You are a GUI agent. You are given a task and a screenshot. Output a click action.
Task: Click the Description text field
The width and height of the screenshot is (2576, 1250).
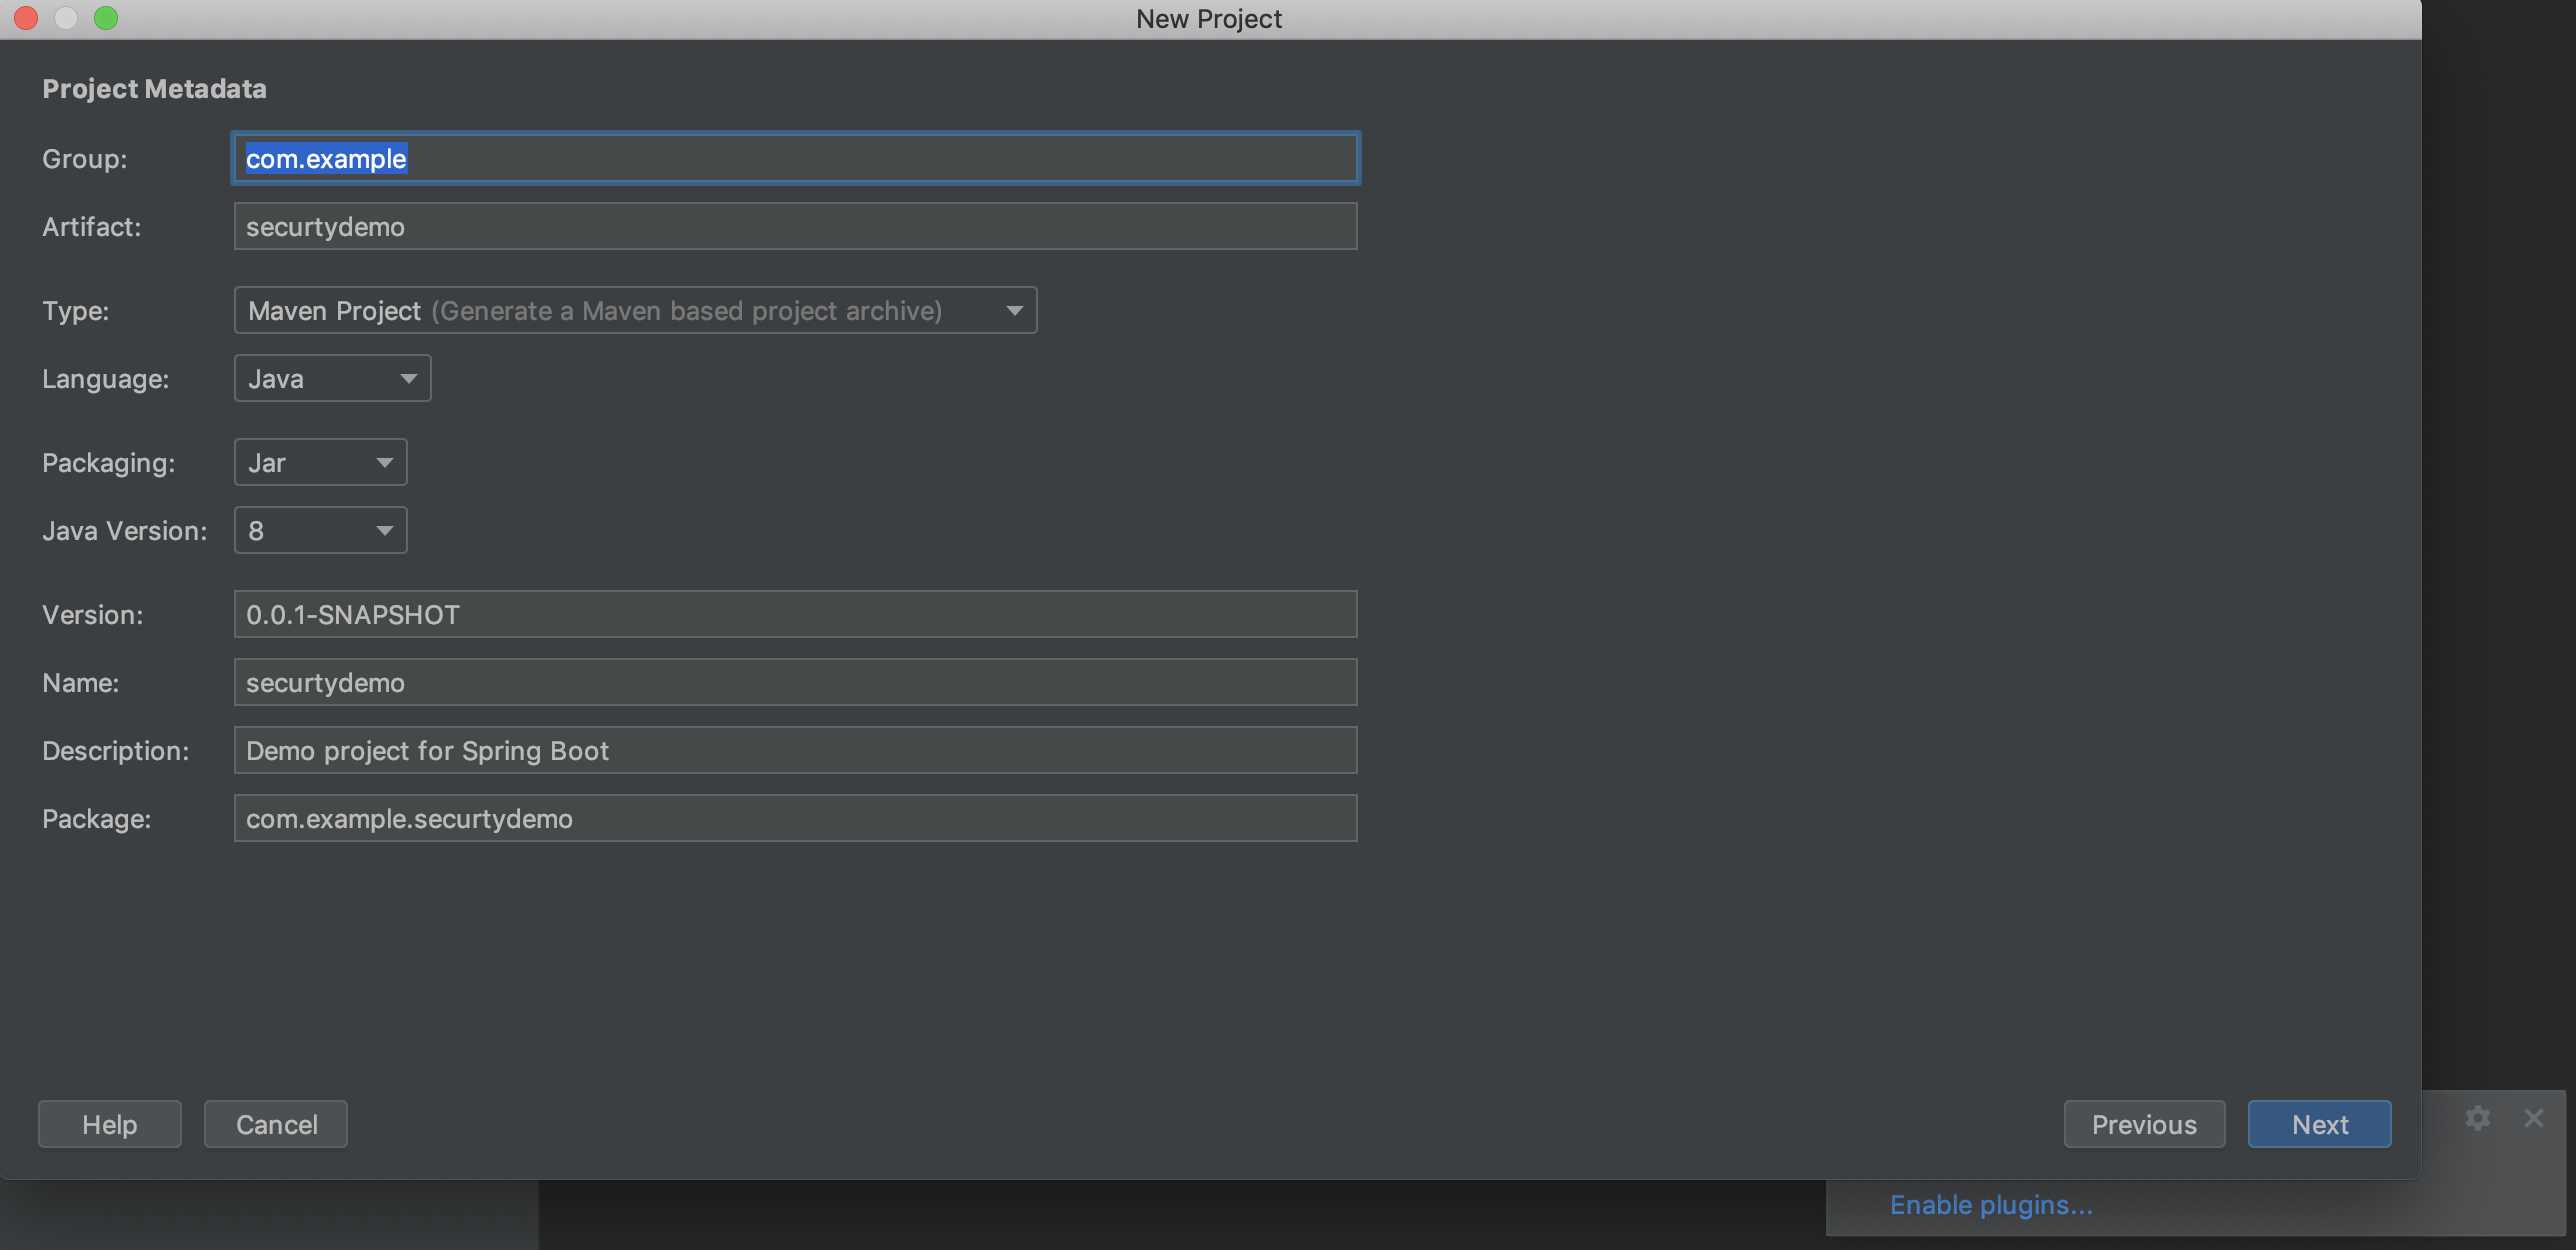[795, 750]
